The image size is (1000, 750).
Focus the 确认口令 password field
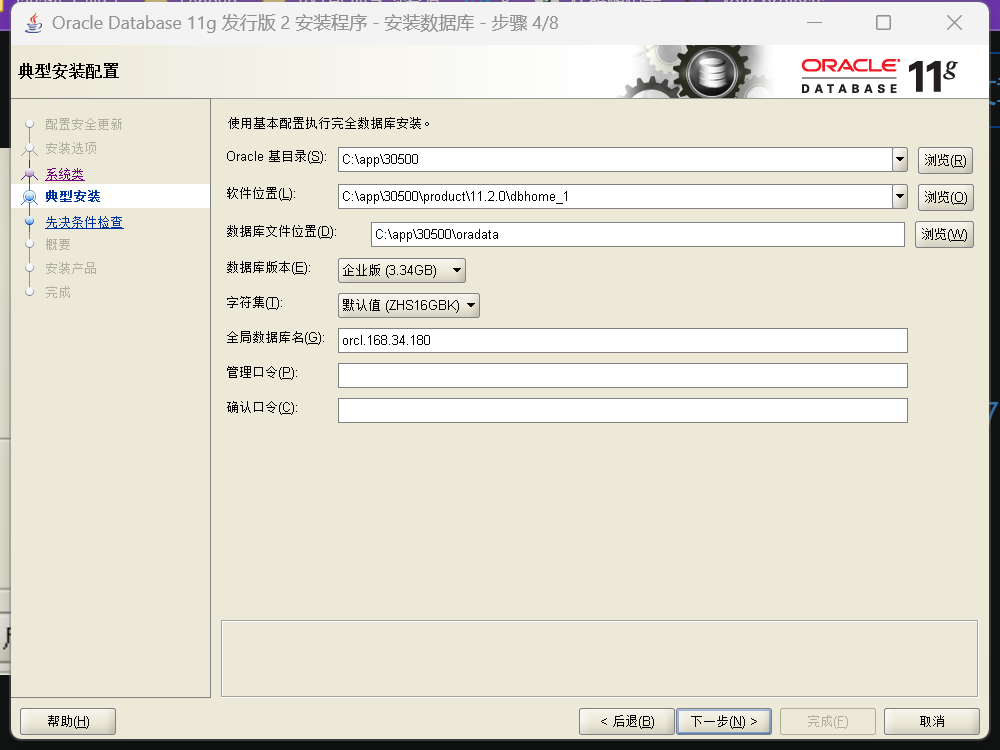coord(622,411)
